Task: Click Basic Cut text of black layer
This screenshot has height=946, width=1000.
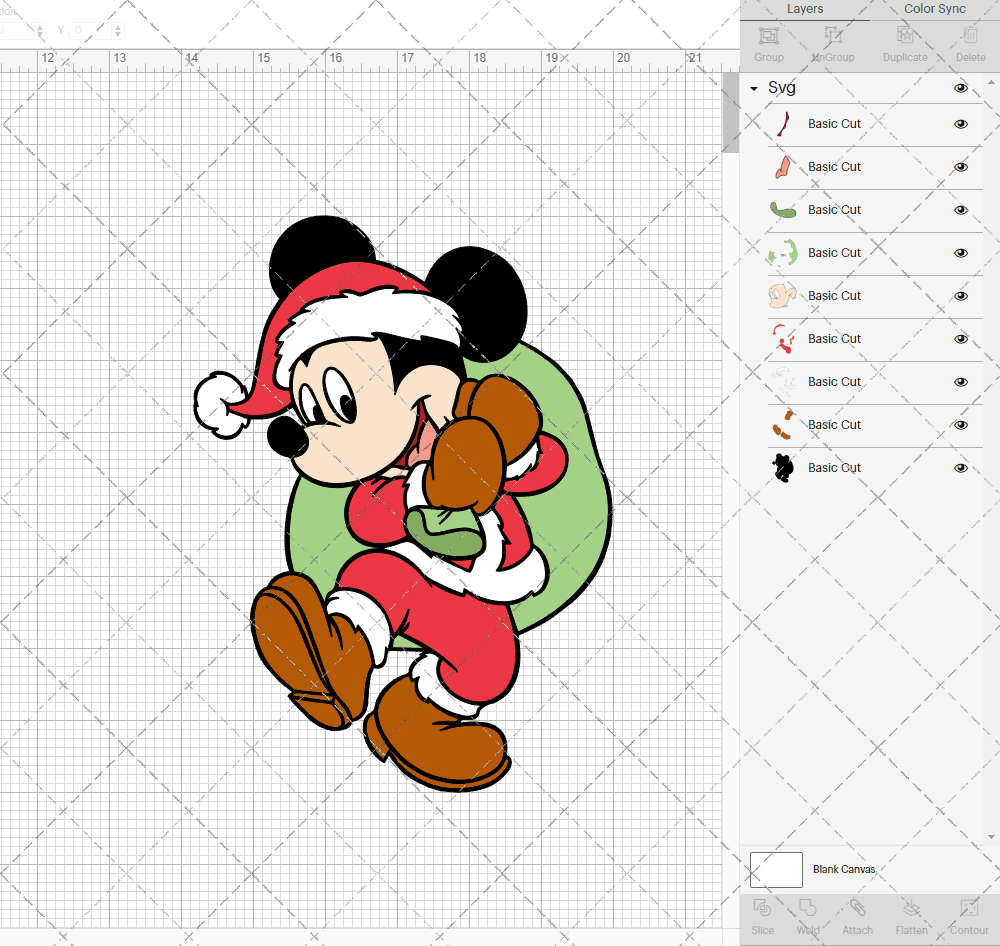Action: pyautogui.click(x=834, y=468)
